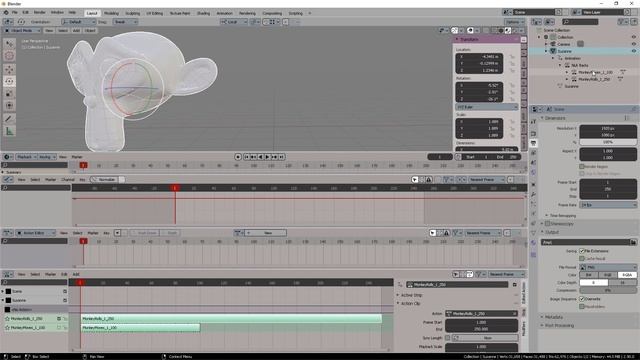Hide Suzanne in outliner via eye icon
Screen dimensions: 640x360
634,51
